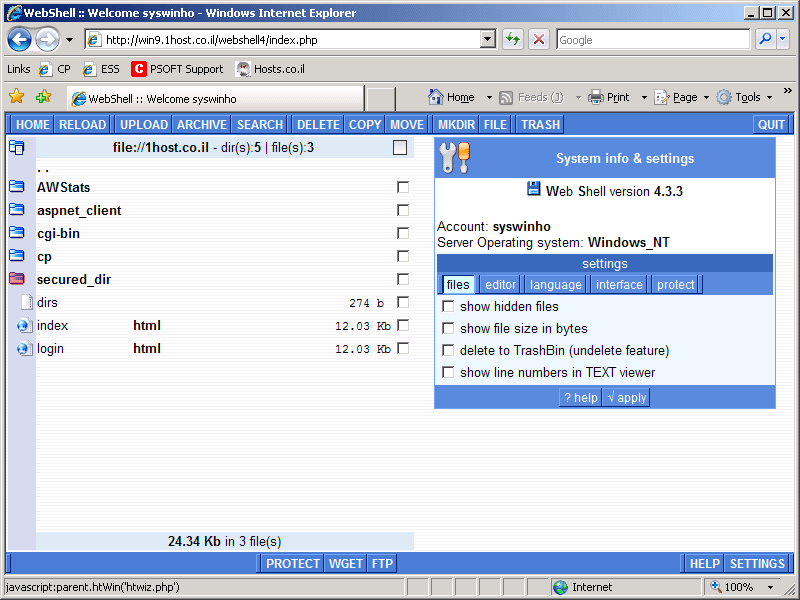Click the browser Back arrow button
800x600 pixels.
coord(19,40)
